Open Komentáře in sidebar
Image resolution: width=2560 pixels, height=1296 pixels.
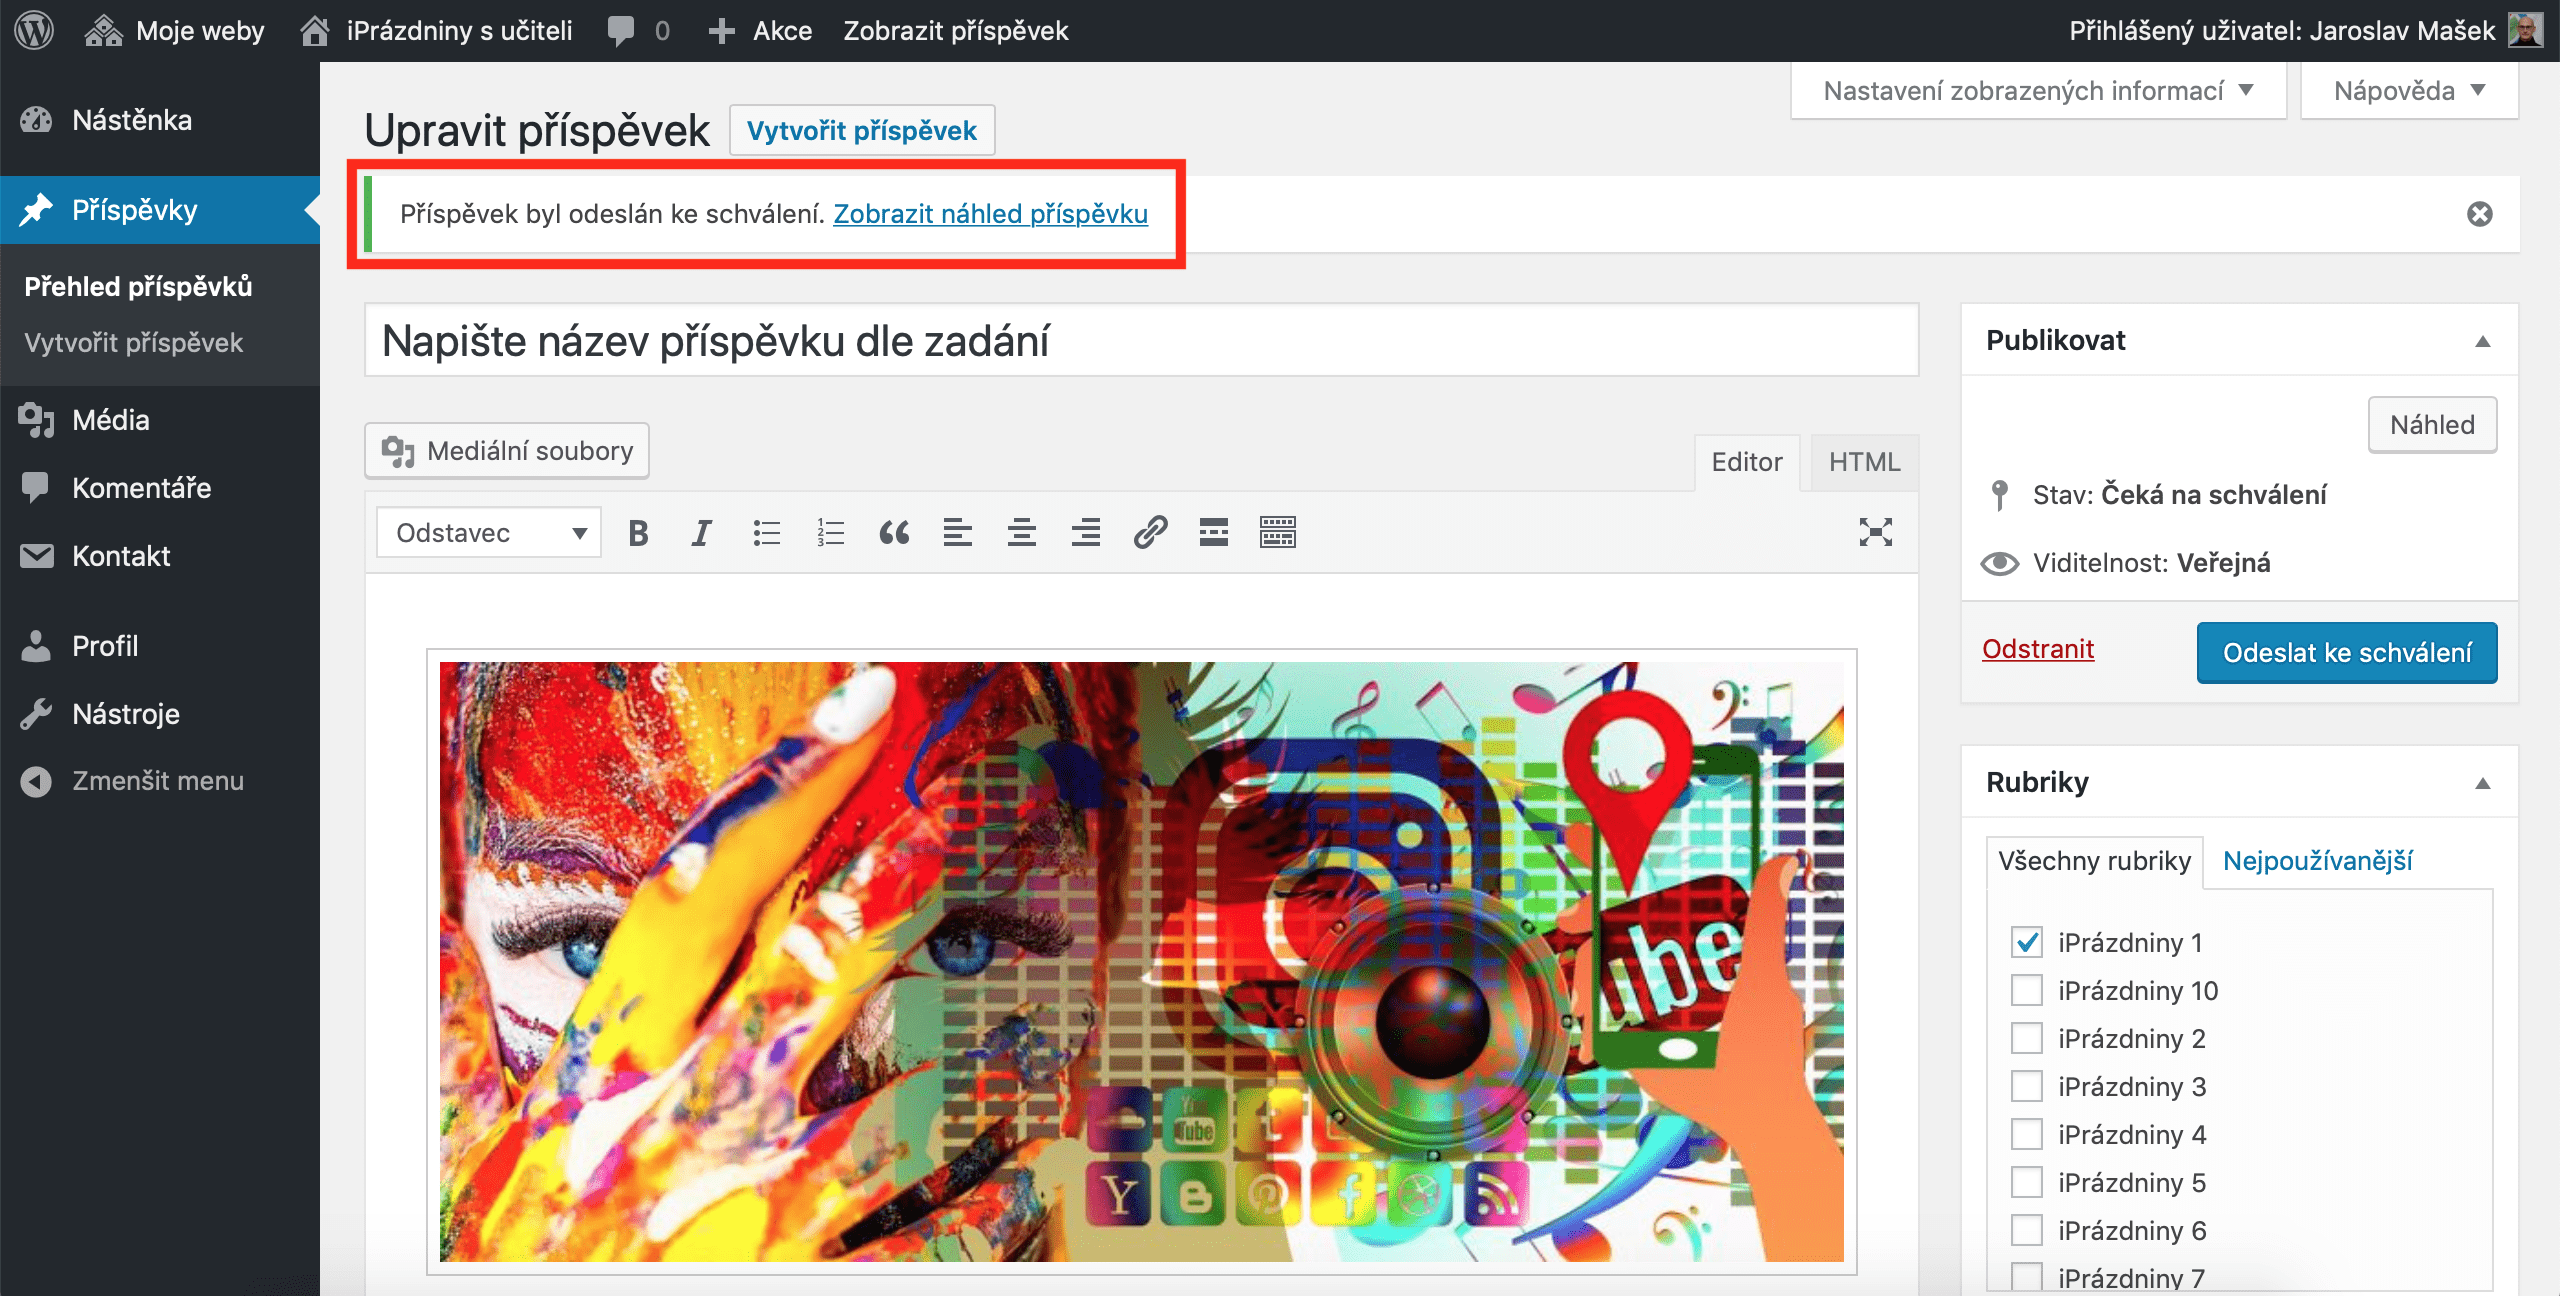click(160, 488)
